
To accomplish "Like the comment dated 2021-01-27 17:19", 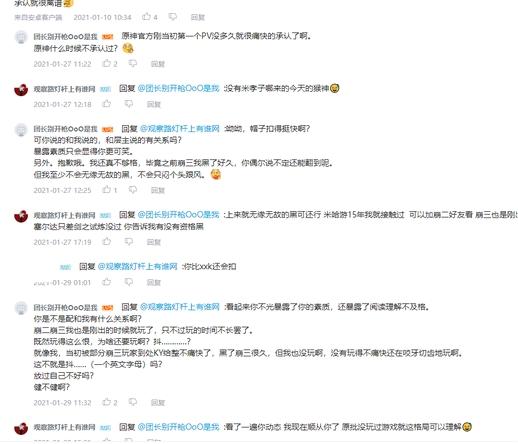I will pyautogui.click(x=107, y=242).
